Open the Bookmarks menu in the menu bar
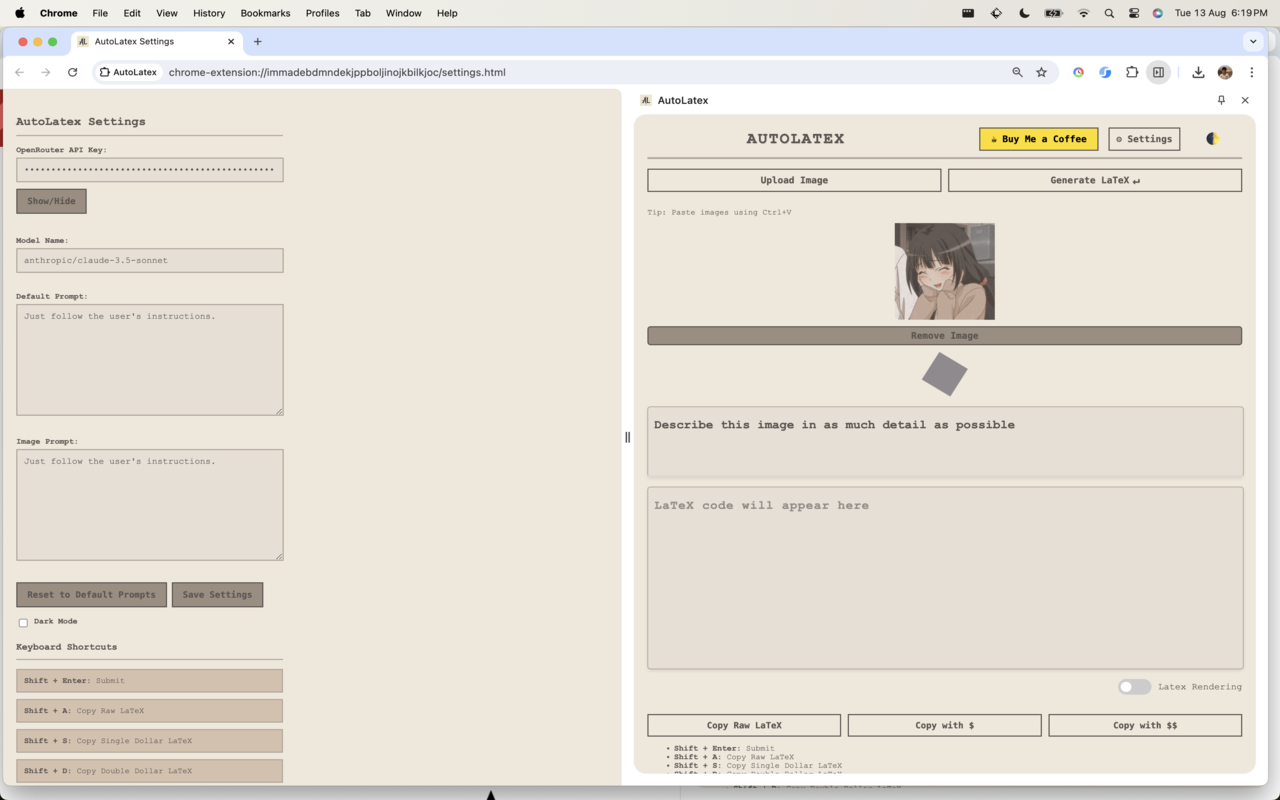Viewport: 1280px width, 800px height. [265, 13]
